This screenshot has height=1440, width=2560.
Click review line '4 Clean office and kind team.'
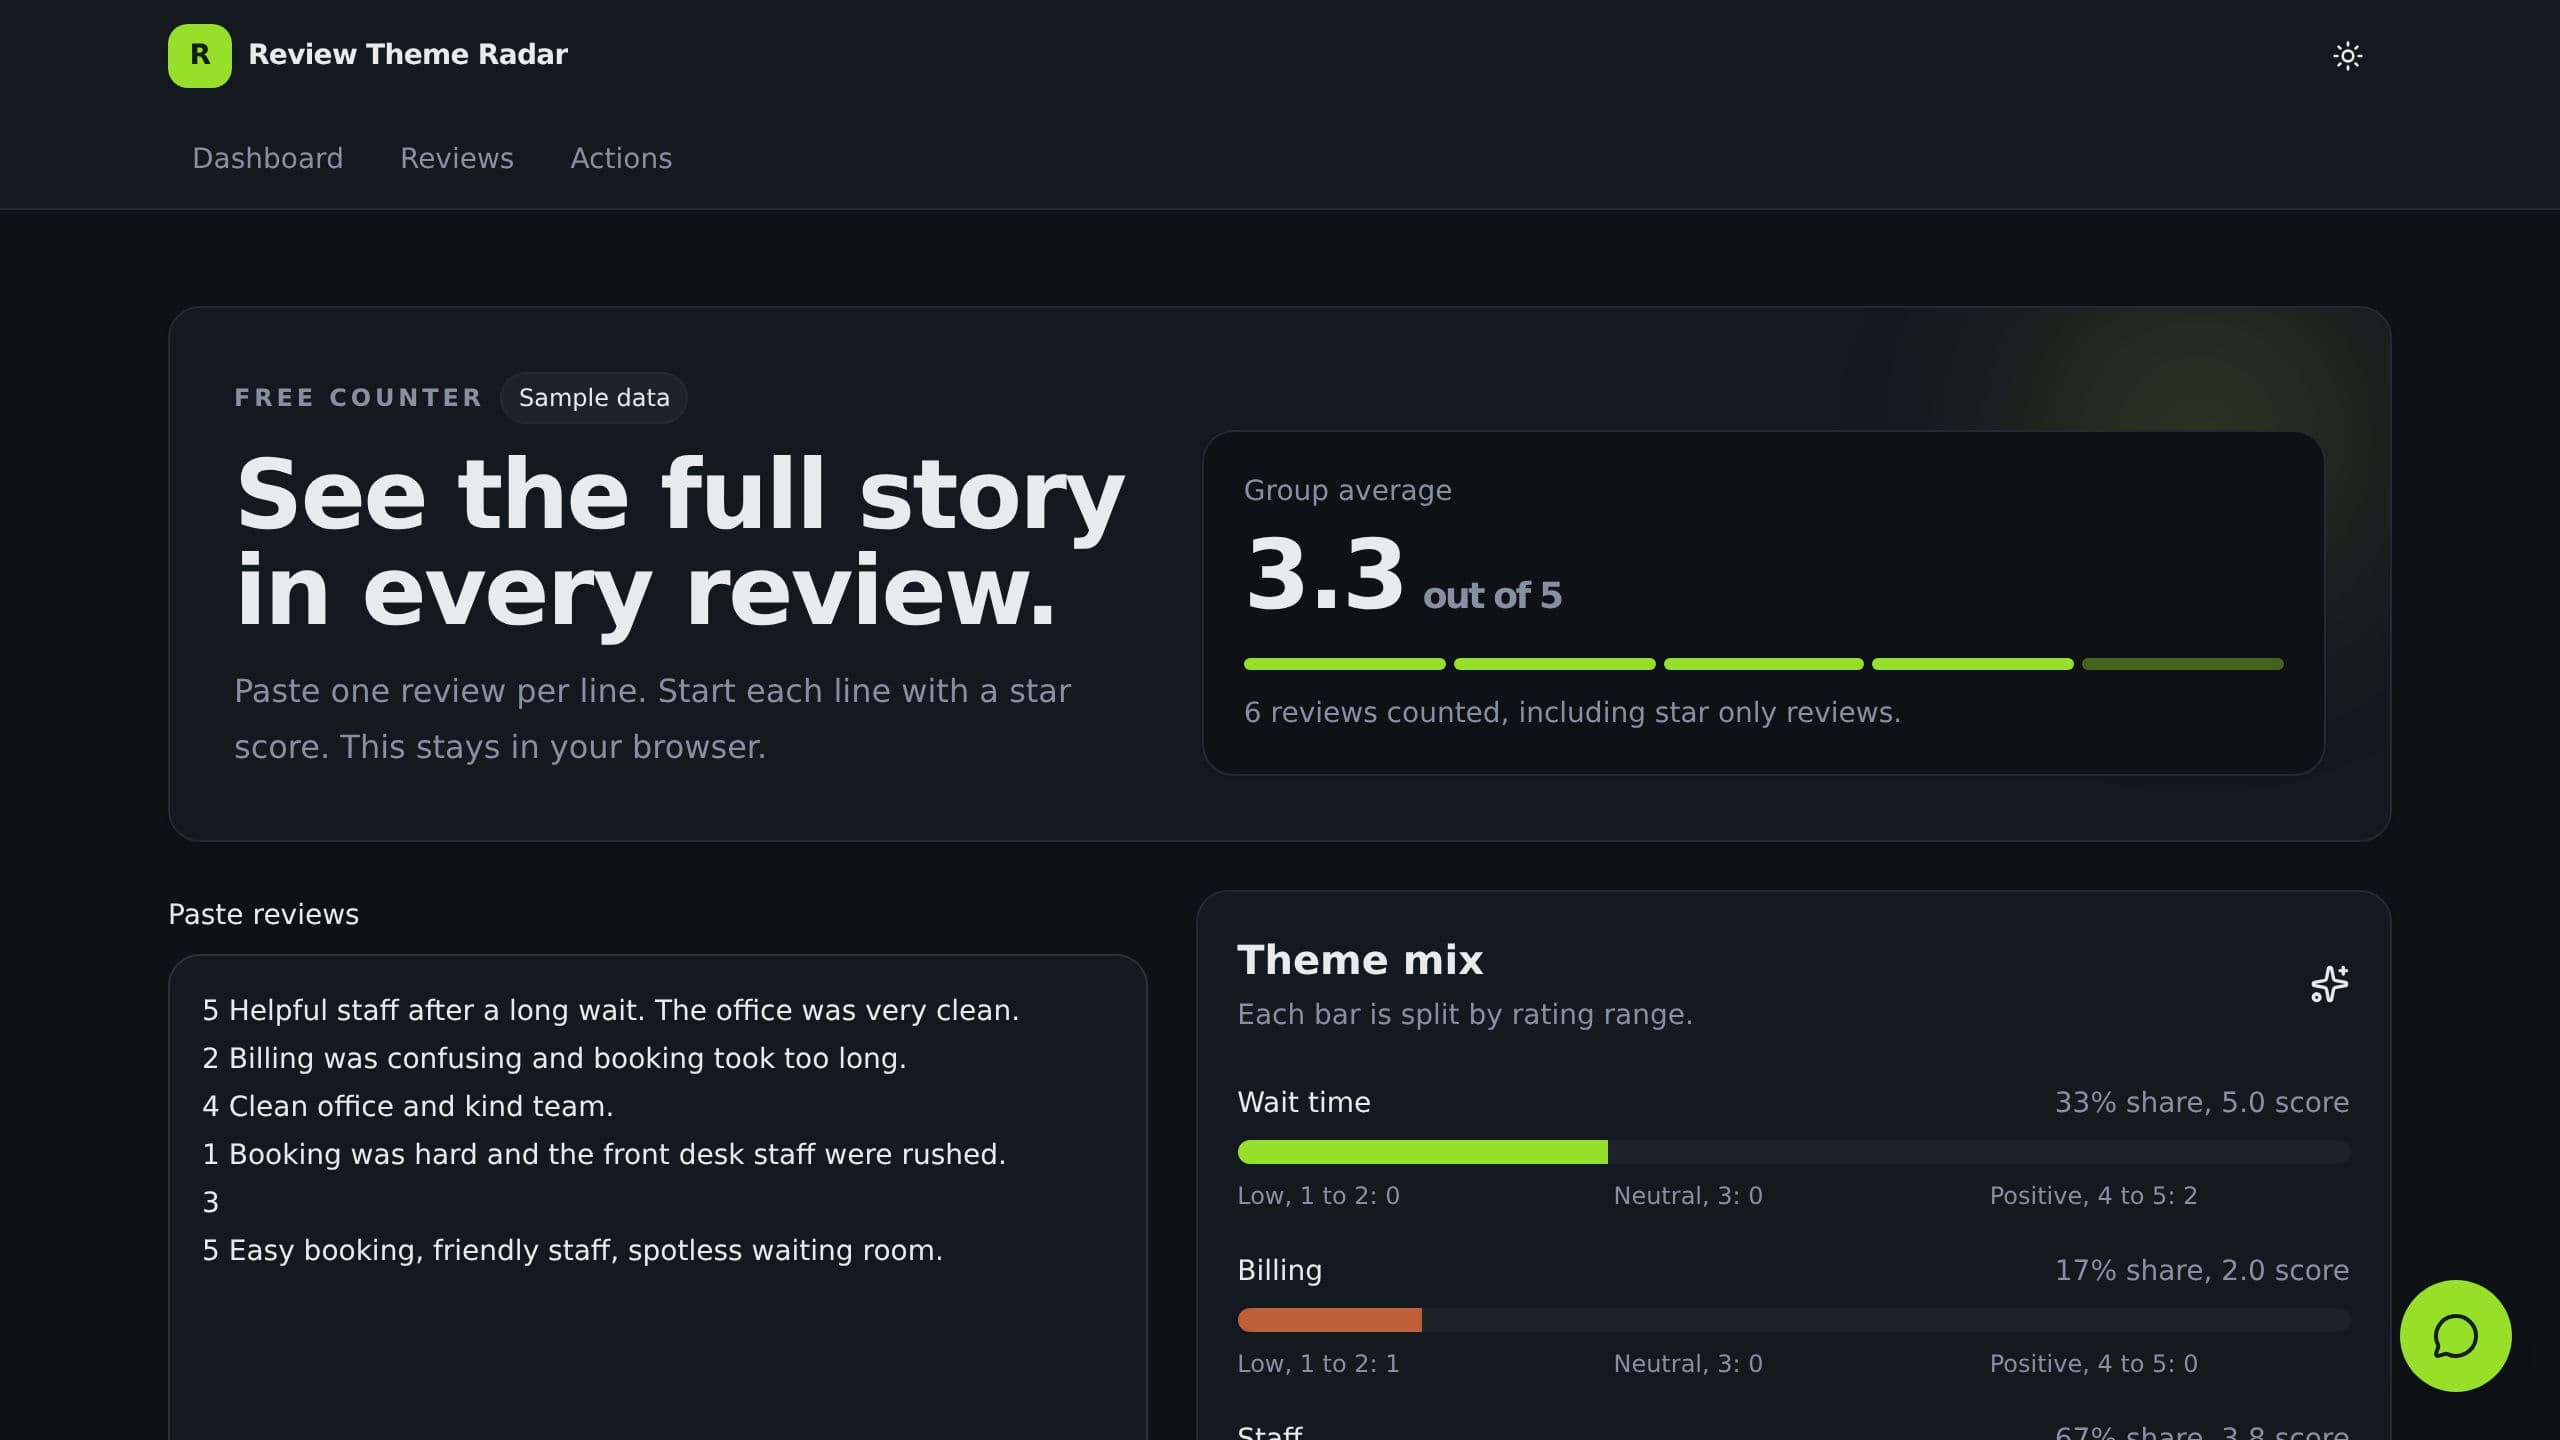pos(407,1106)
